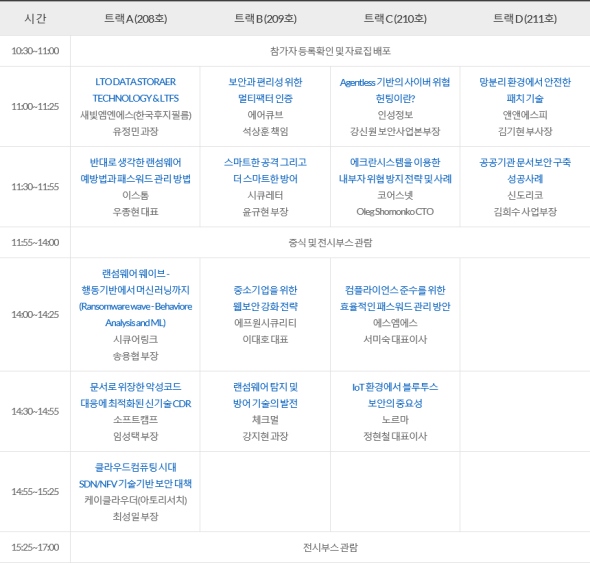Image resolution: width=590 pixels, height=563 pixels.
Task: Open the 랜섬웨어 탐지 및 방어 기술의 발전 link
Action: pyautogui.click(x=265, y=395)
